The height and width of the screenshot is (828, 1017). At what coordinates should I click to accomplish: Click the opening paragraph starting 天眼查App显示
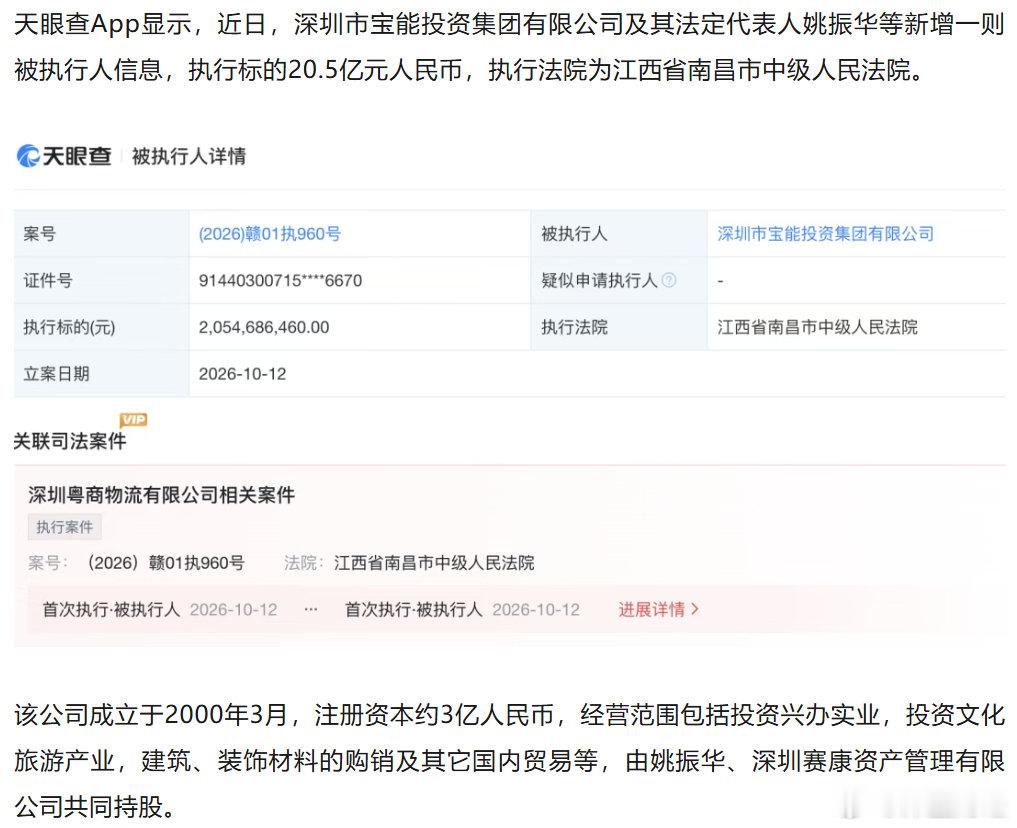pos(508,47)
